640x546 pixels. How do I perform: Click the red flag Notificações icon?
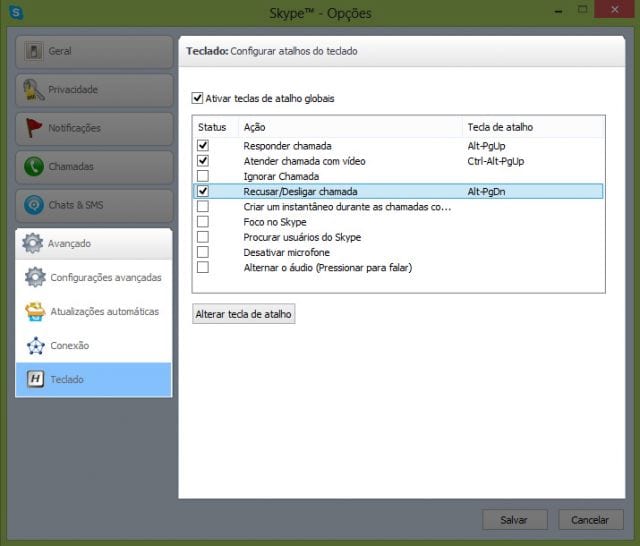[33, 128]
